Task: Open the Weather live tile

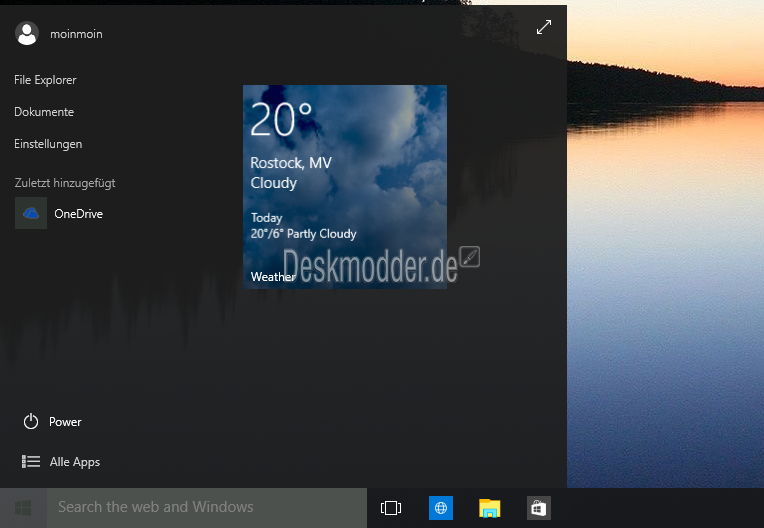Action: coord(345,187)
